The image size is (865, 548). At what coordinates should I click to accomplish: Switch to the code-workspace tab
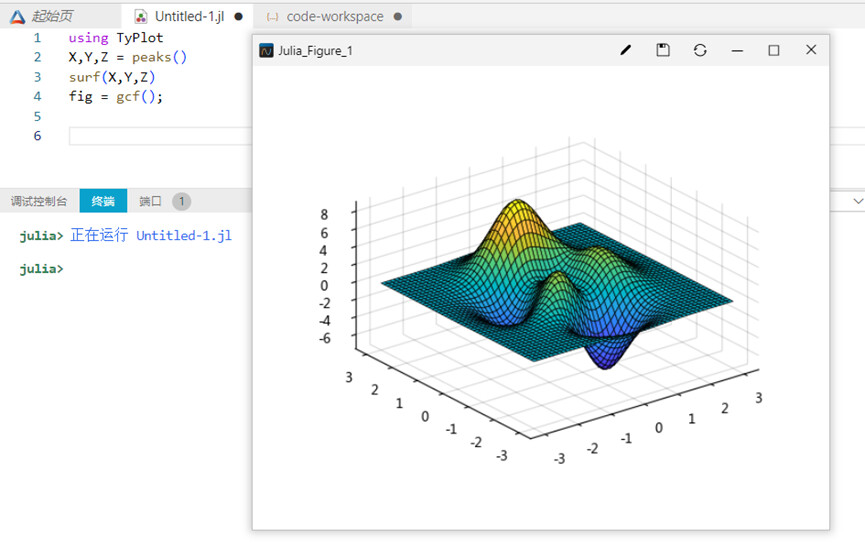pyautogui.click(x=334, y=17)
